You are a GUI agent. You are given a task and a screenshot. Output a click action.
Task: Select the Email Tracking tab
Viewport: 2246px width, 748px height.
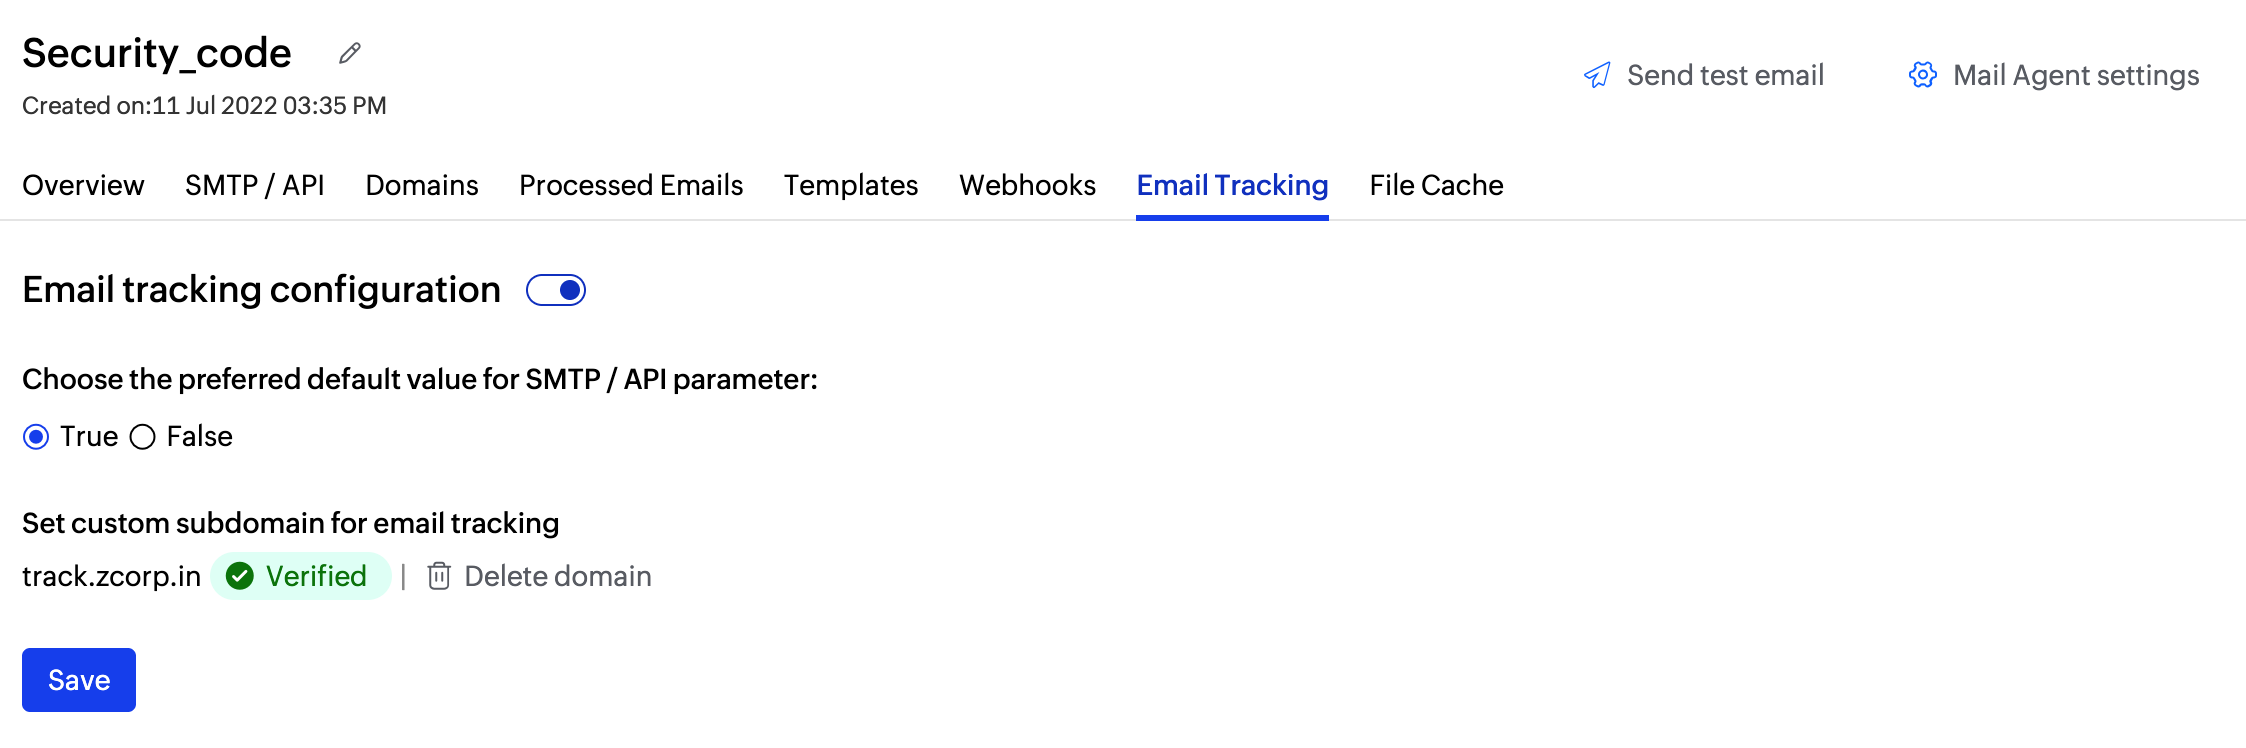click(x=1231, y=185)
